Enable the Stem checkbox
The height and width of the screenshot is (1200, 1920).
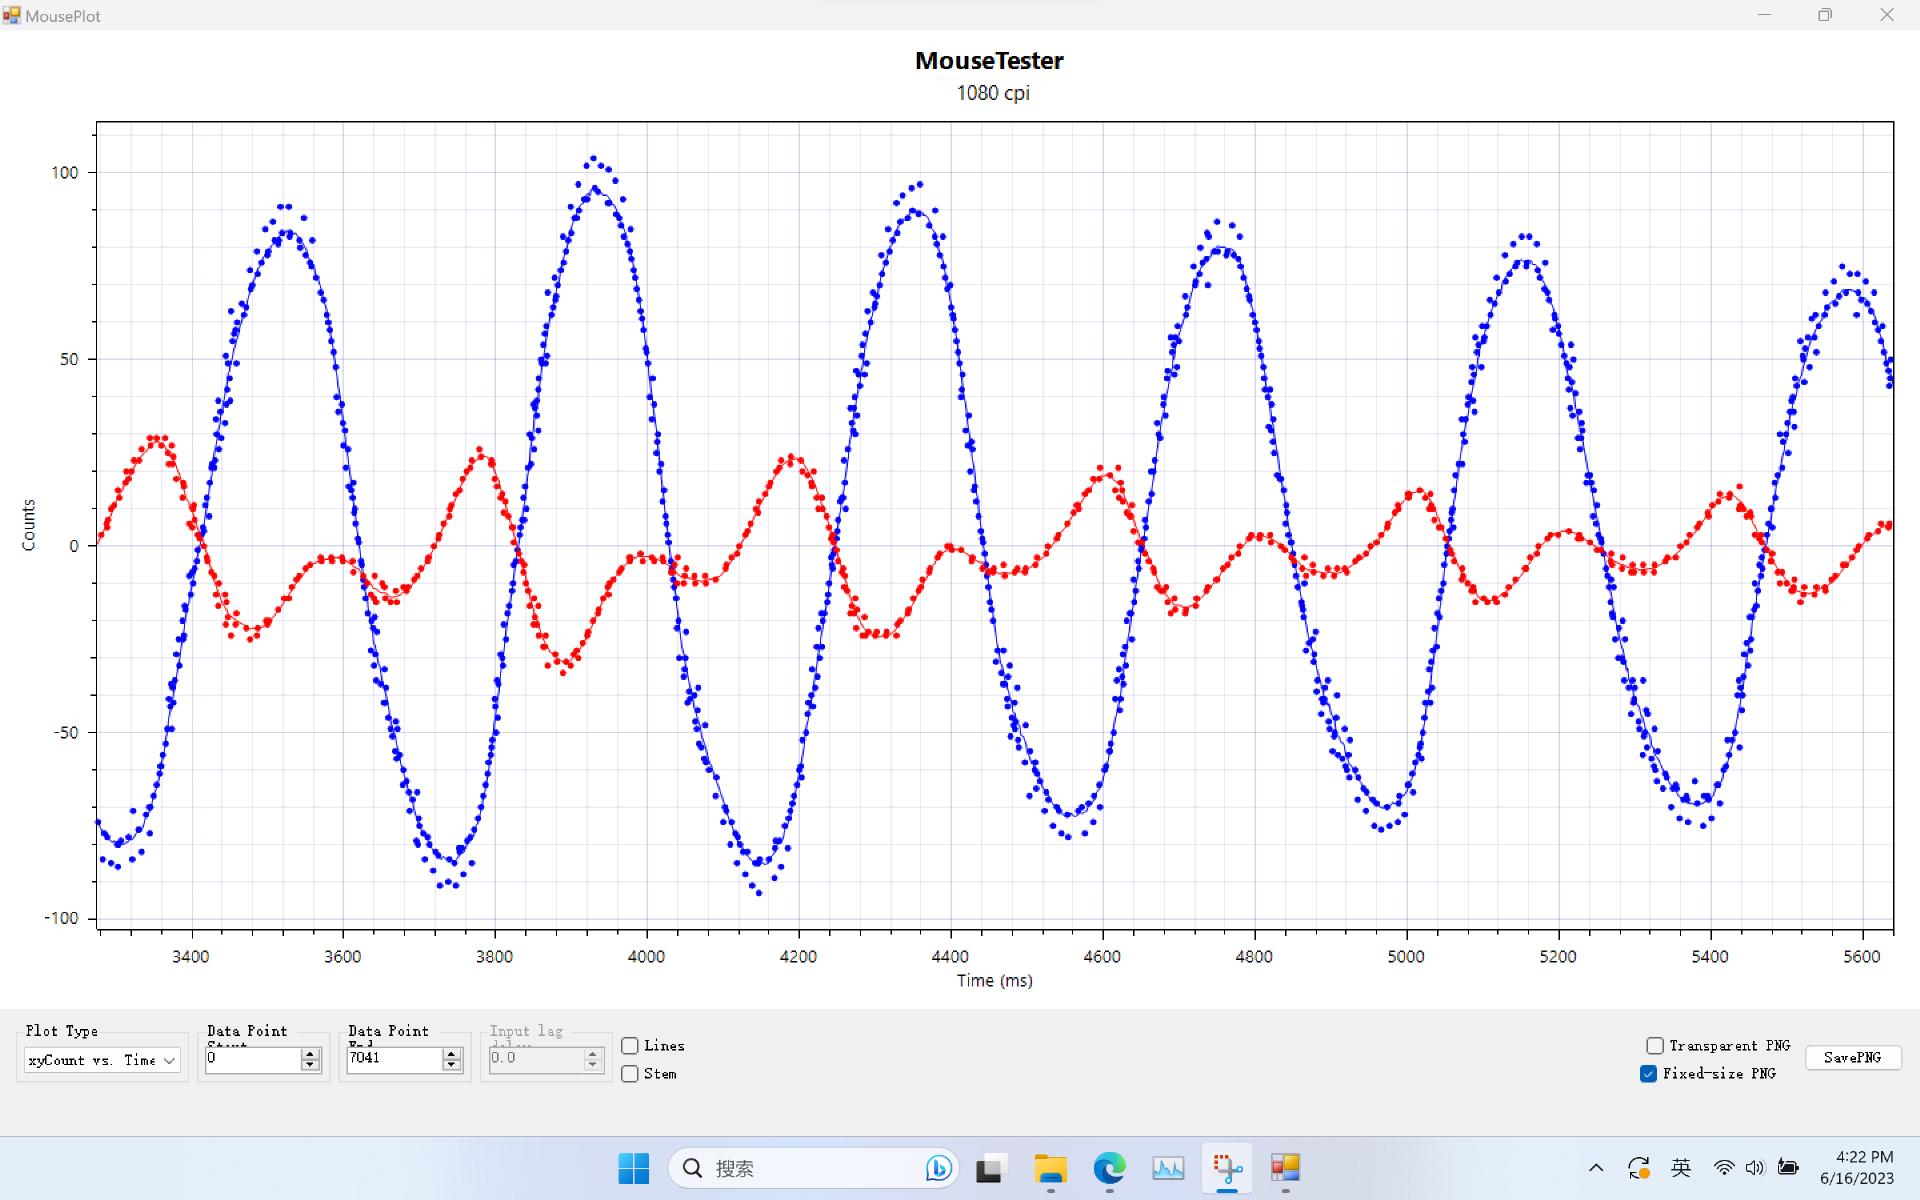point(630,1074)
